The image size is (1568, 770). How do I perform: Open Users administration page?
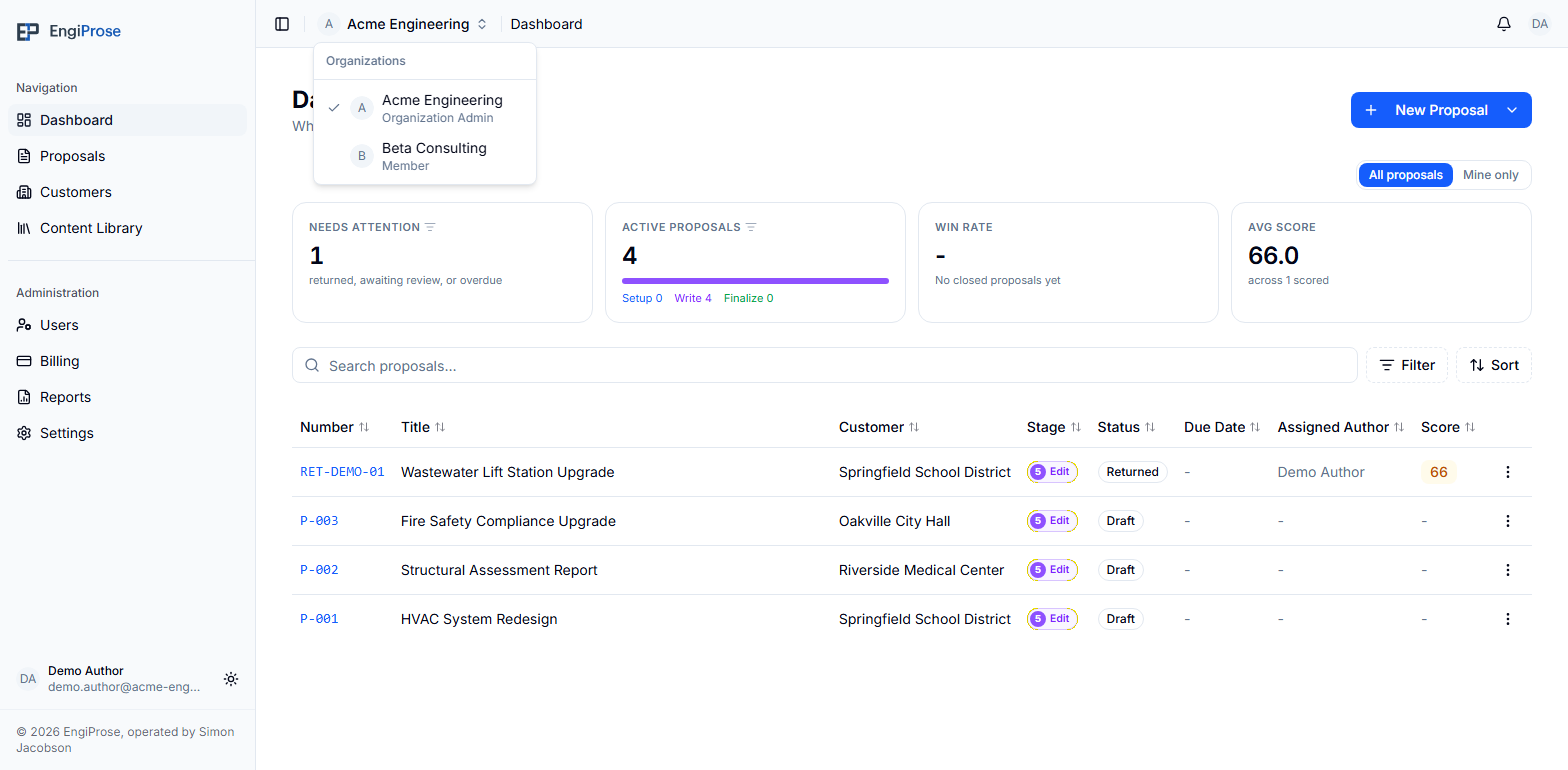pos(127,325)
